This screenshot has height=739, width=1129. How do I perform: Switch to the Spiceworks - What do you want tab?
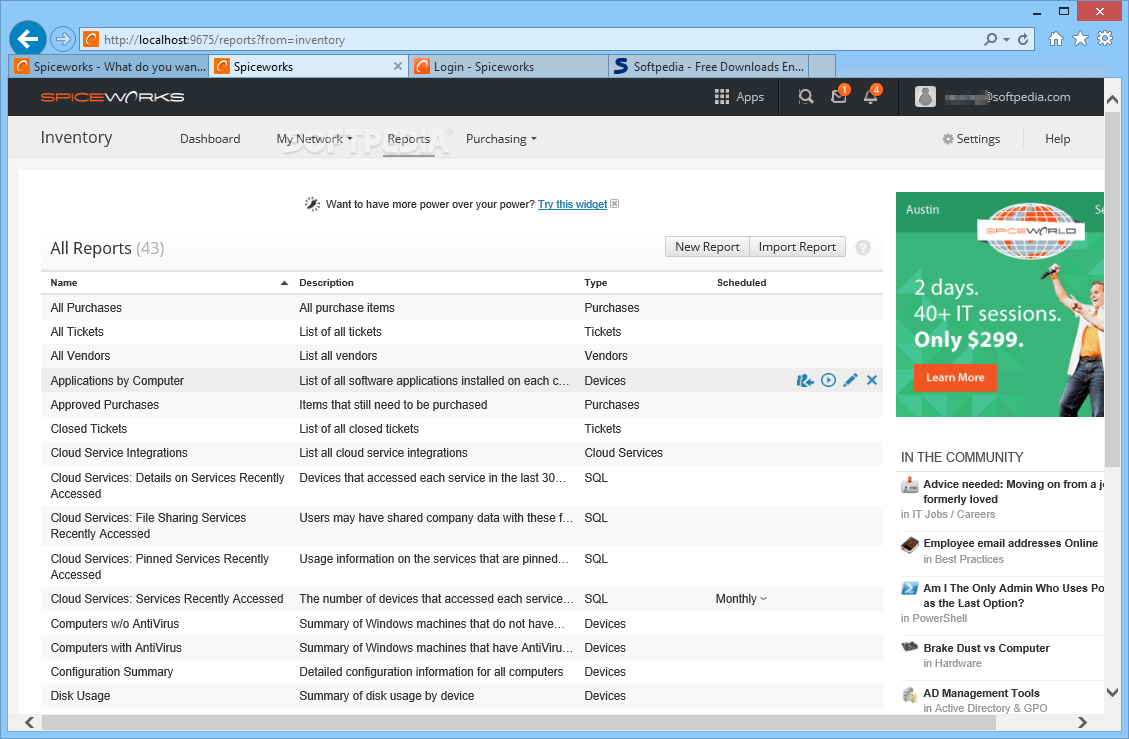(109, 66)
